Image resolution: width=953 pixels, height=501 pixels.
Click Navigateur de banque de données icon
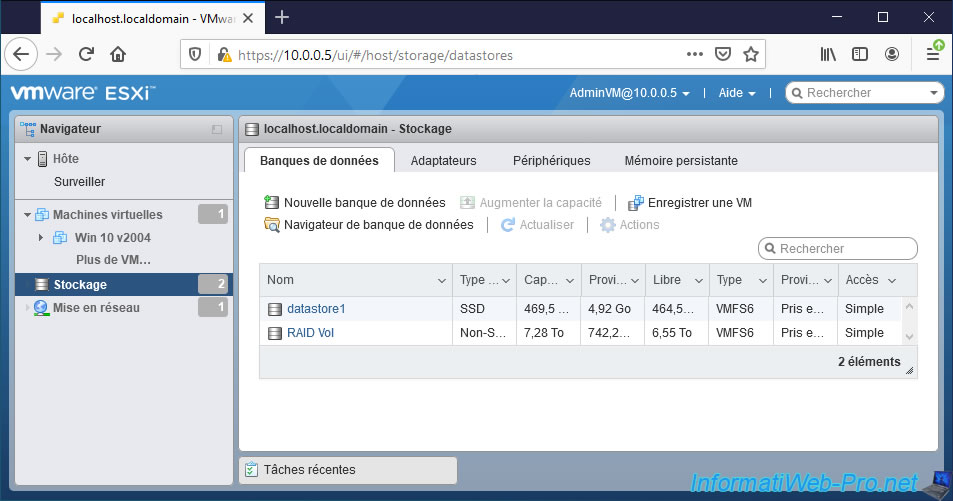click(272, 224)
